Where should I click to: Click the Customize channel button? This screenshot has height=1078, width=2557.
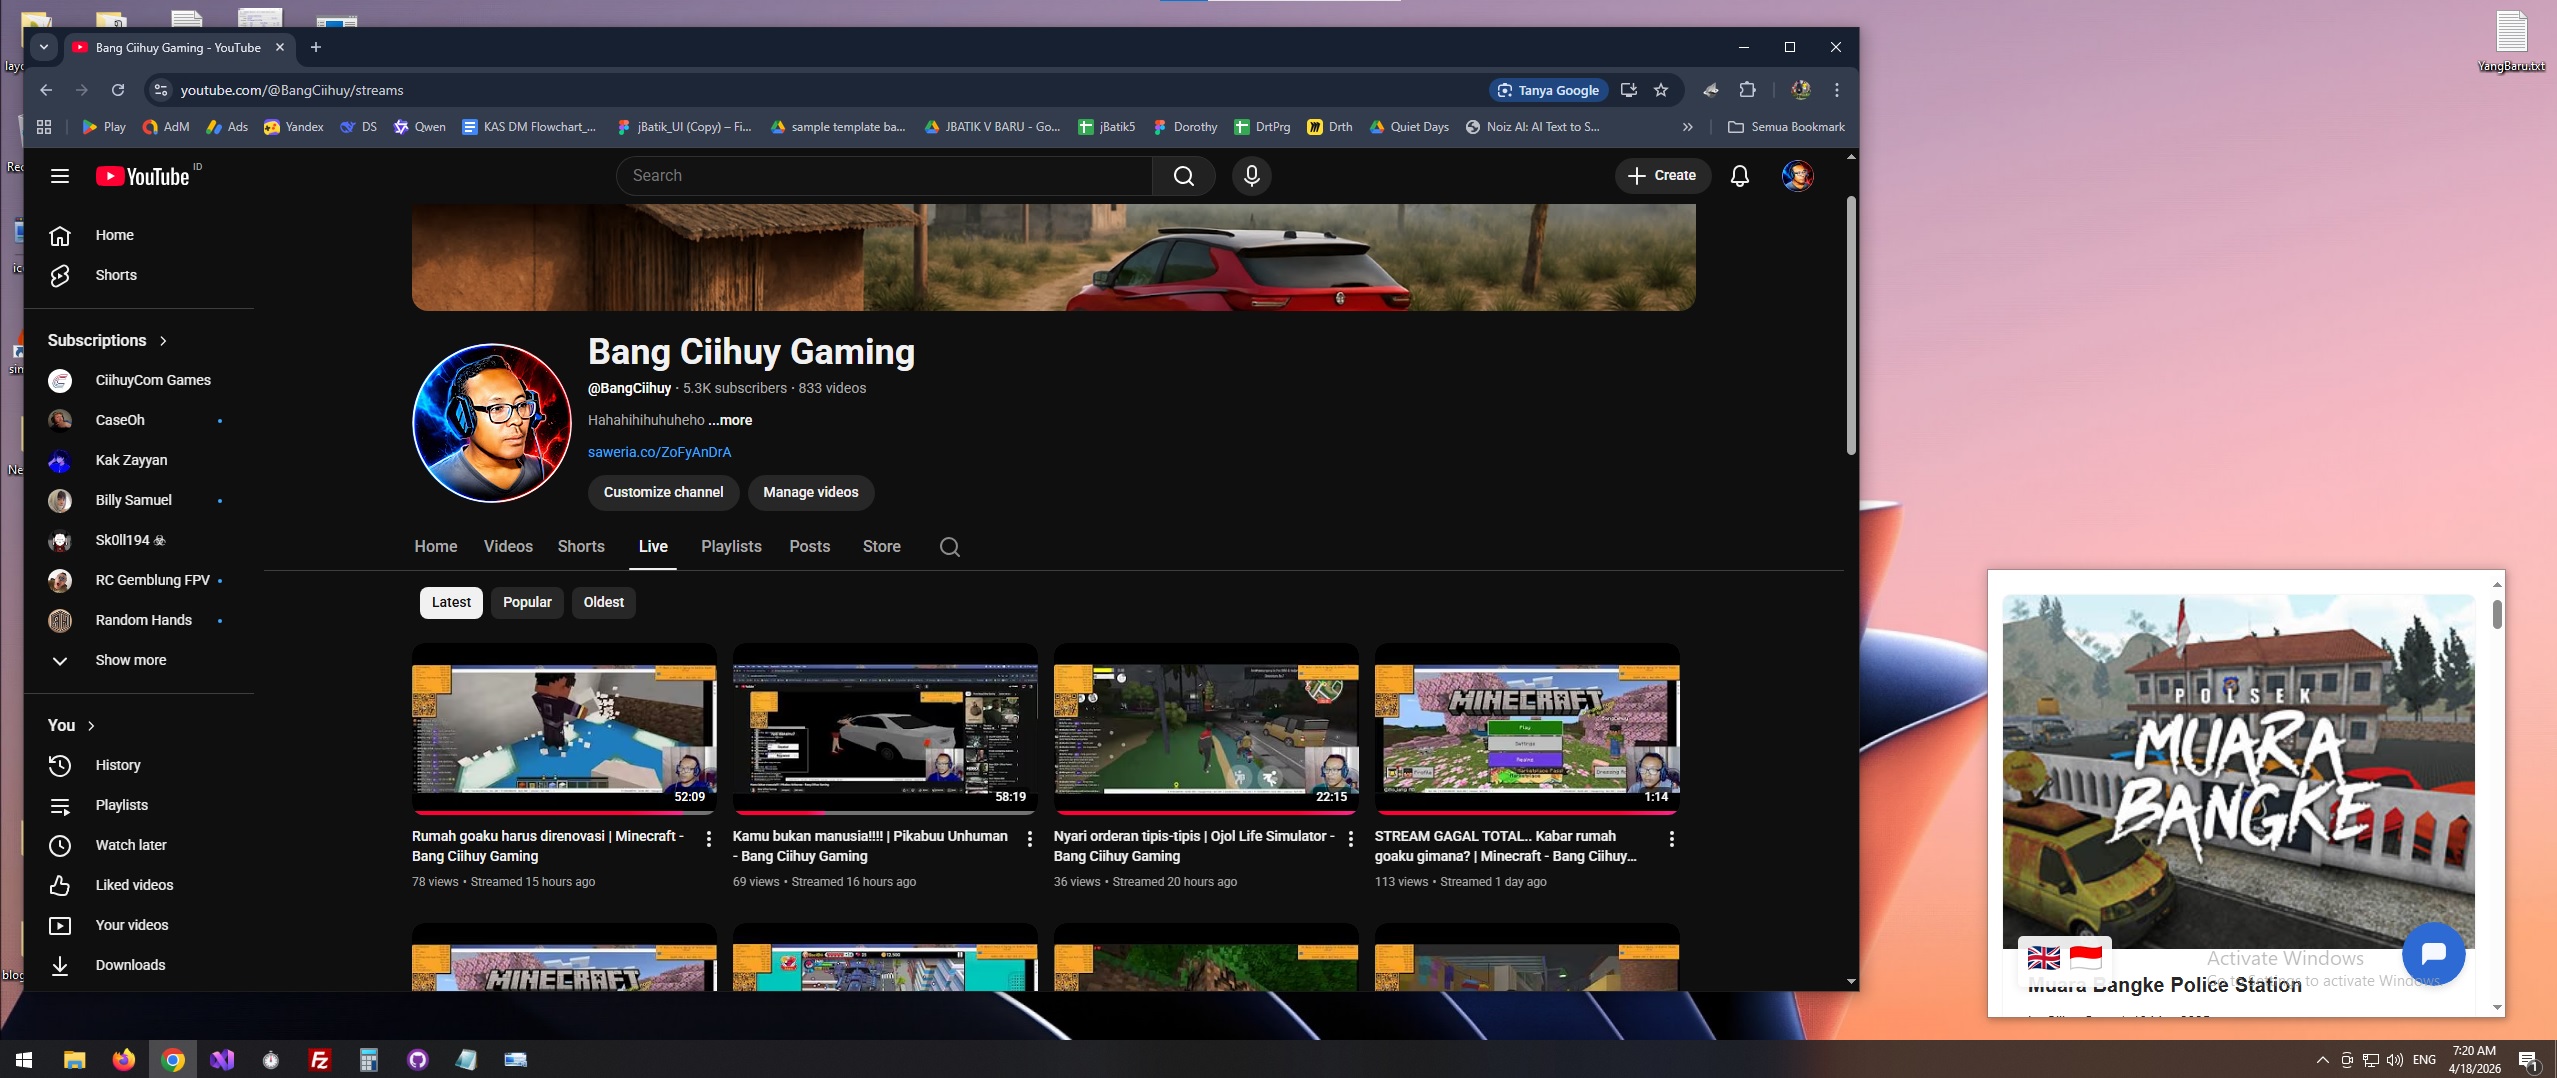click(663, 492)
